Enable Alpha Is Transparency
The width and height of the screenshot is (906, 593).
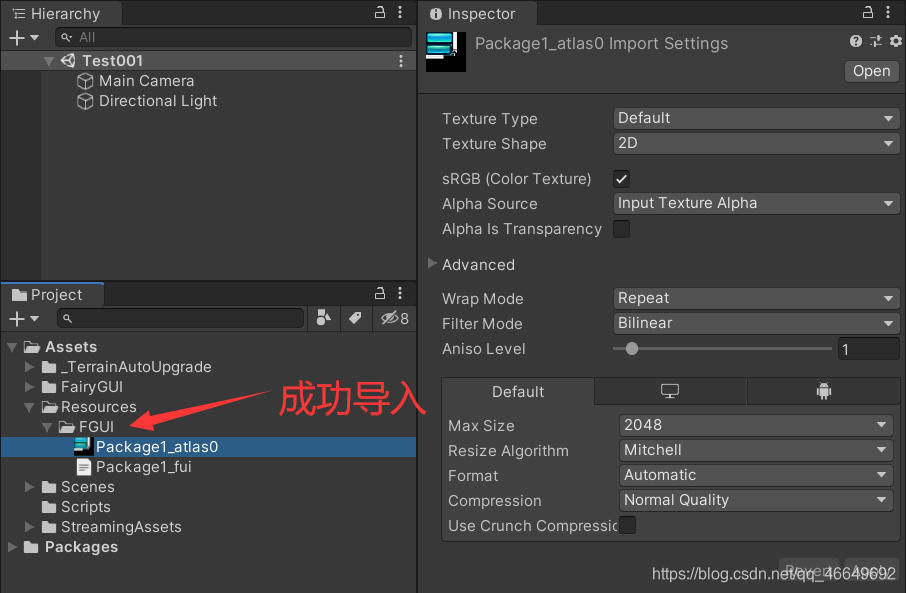click(x=621, y=229)
